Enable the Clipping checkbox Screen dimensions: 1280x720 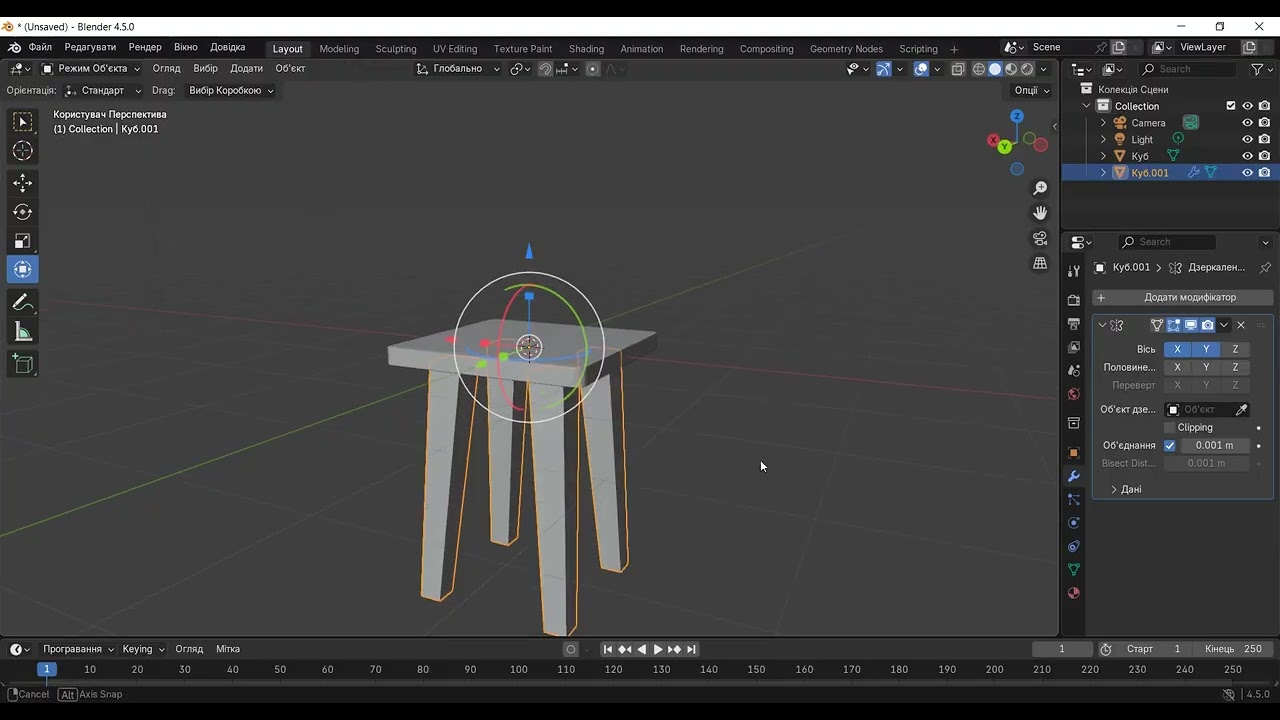[1169, 427]
